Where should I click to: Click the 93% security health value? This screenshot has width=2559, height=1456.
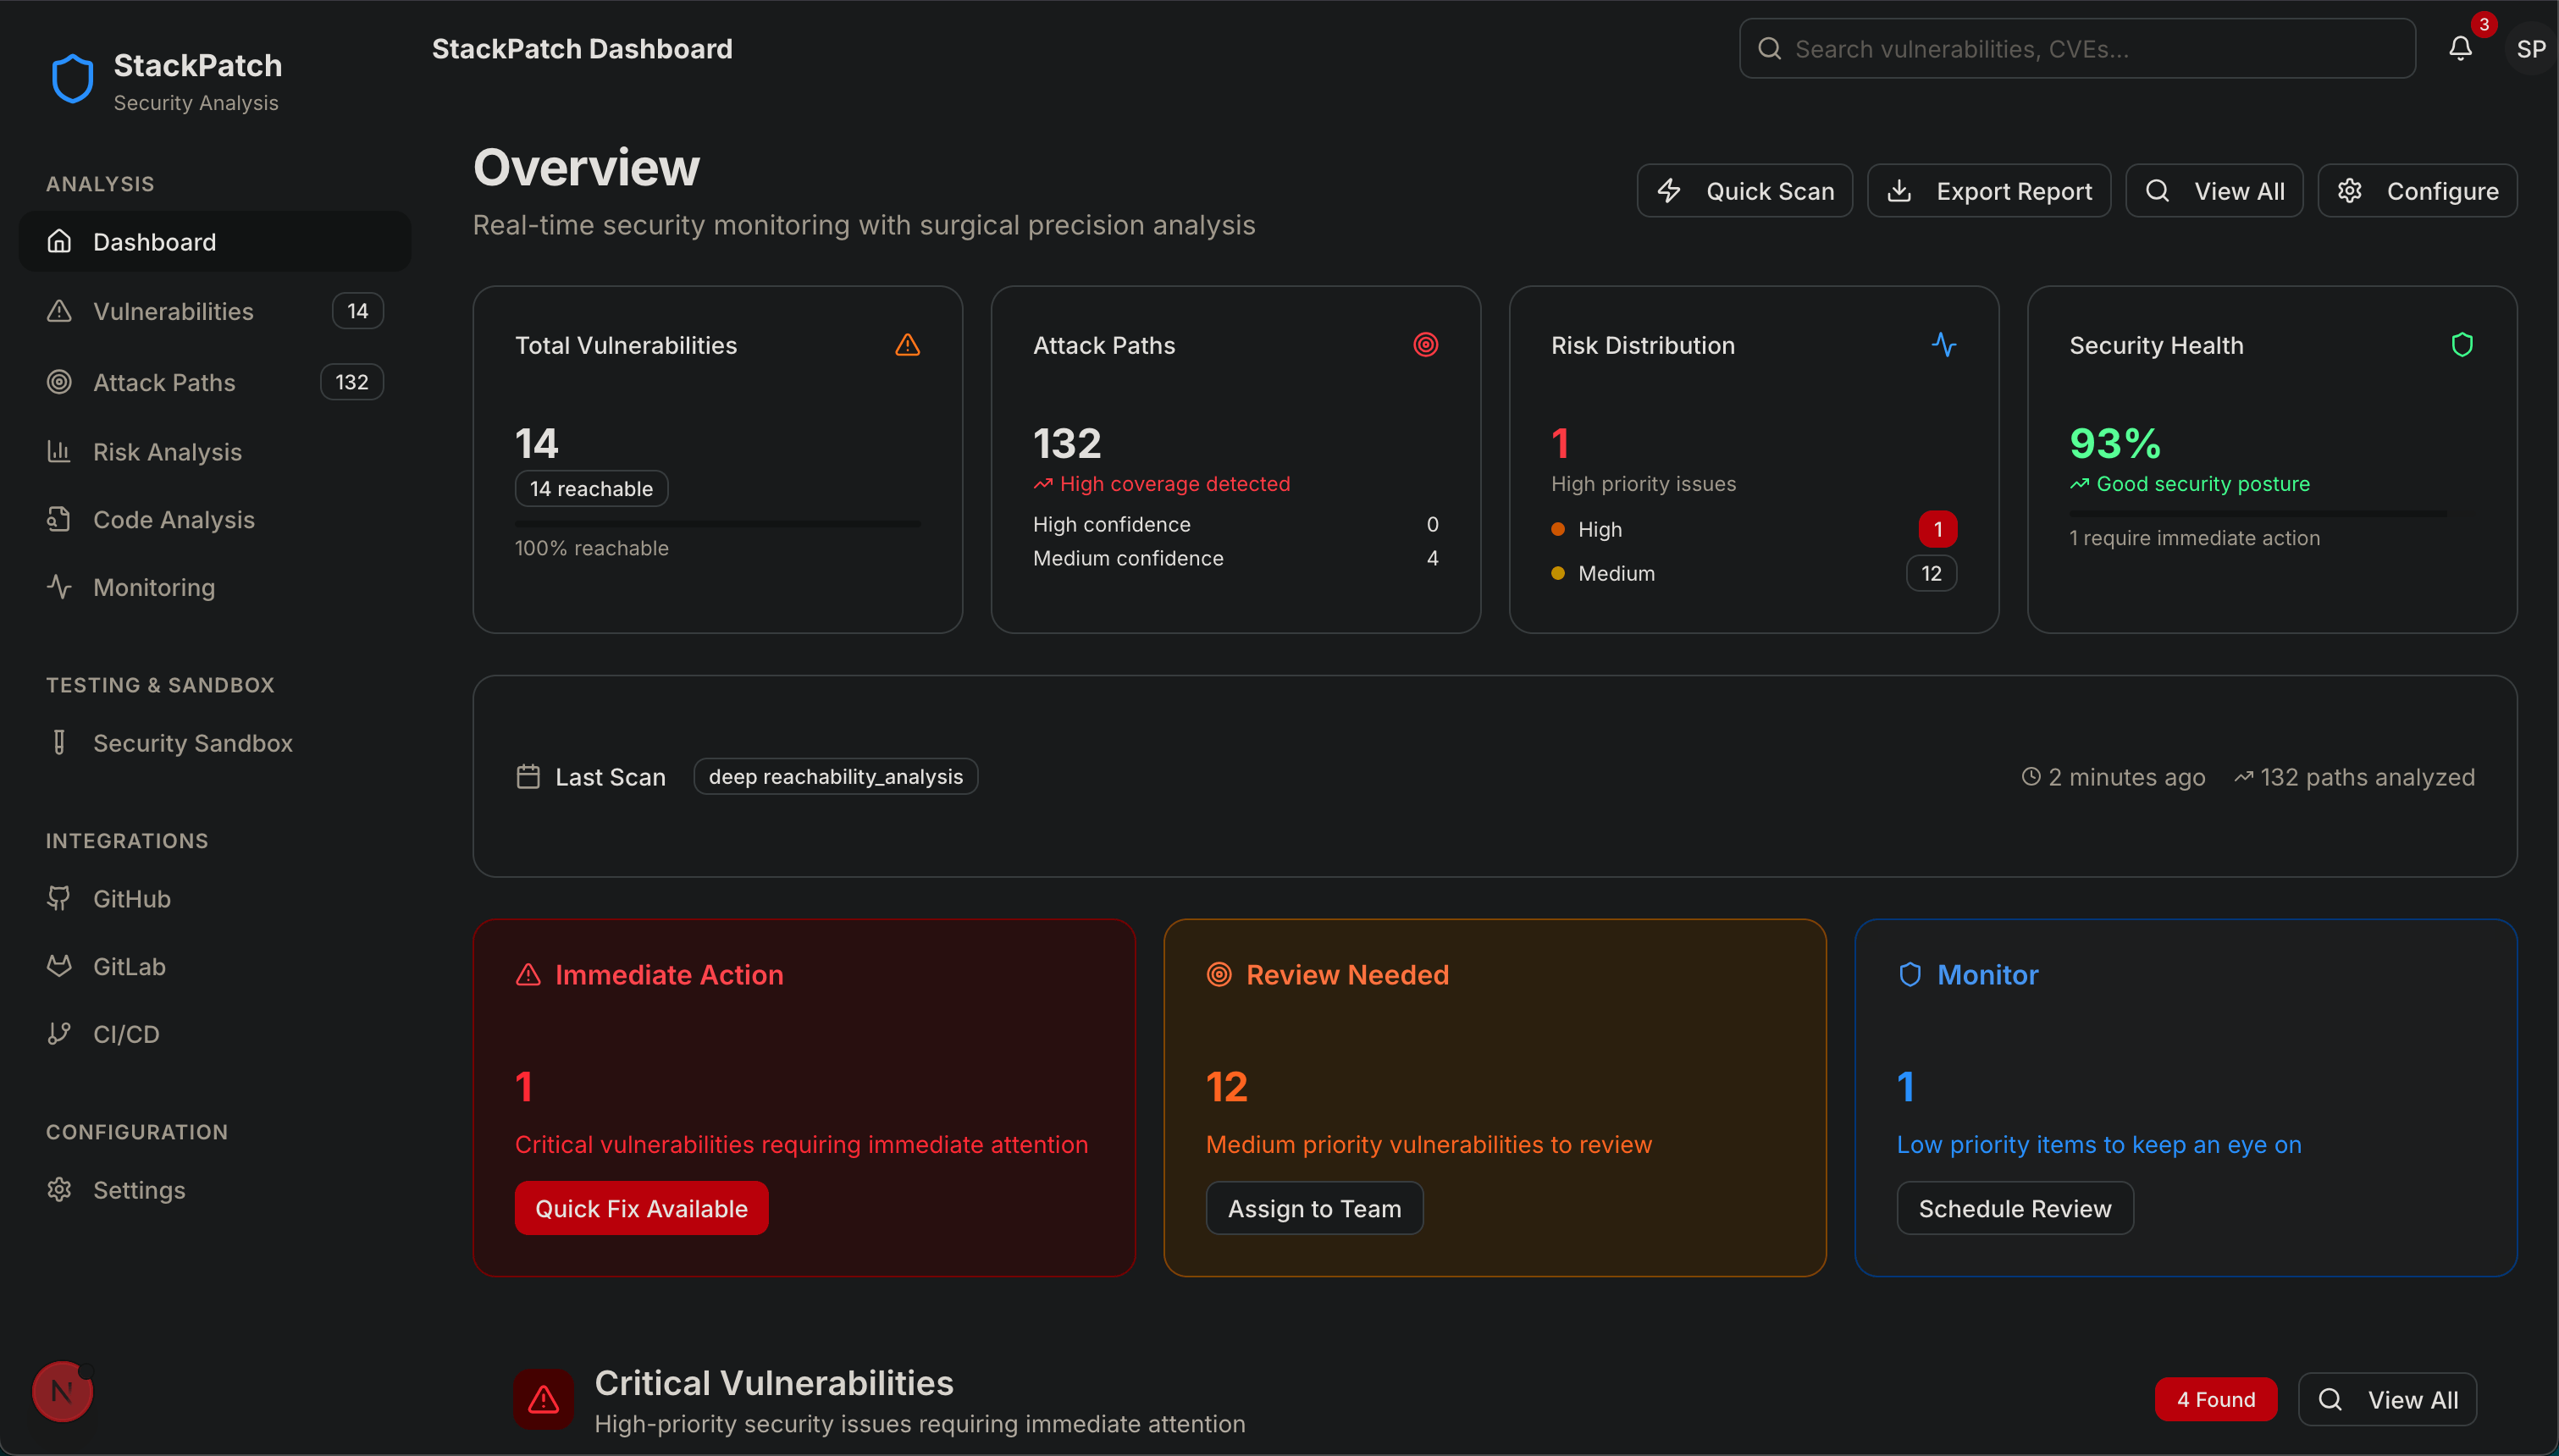coord(2114,443)
